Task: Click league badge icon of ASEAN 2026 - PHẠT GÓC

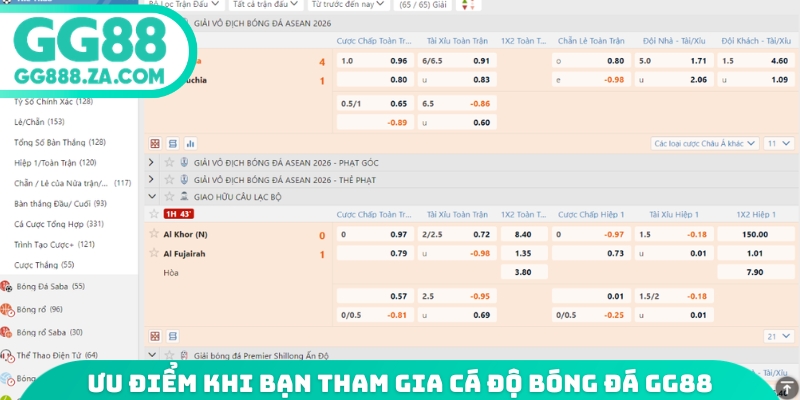Action: [x=184, y=163]
